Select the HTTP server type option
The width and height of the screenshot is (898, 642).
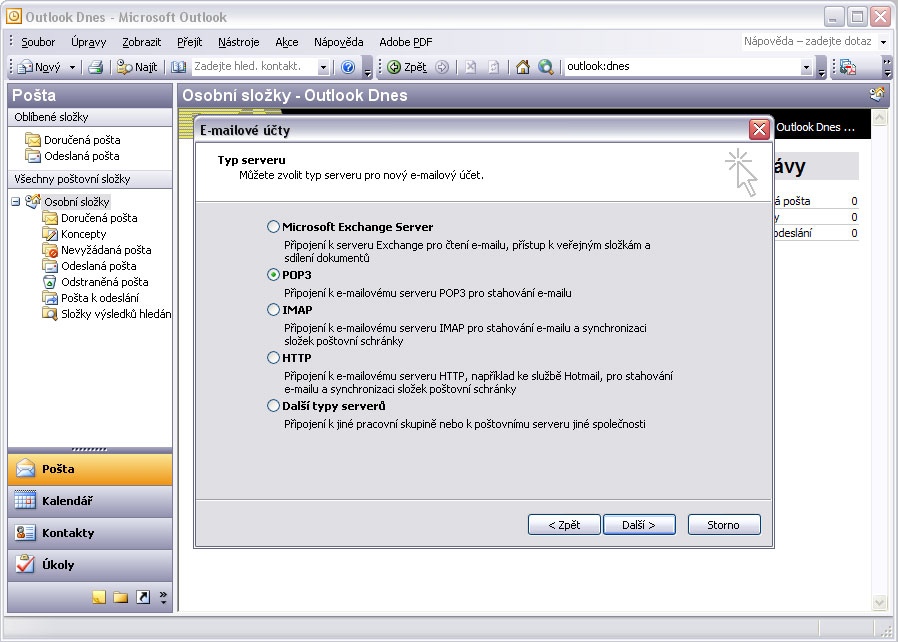[x=273, y=358]
